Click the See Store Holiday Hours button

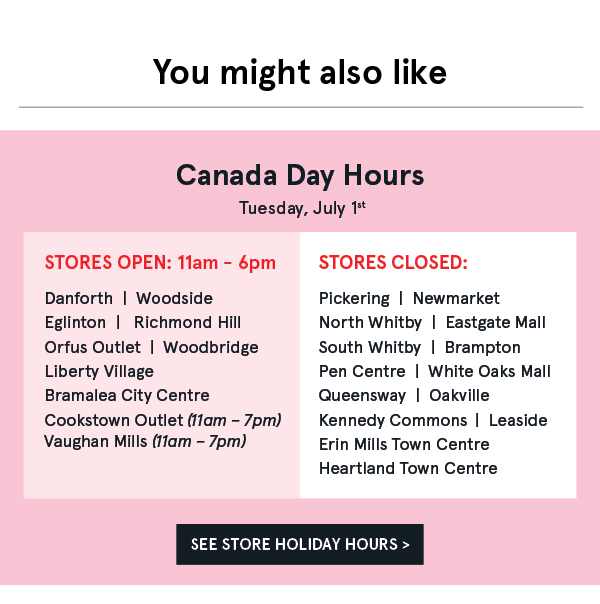click(x=300, y=544)
